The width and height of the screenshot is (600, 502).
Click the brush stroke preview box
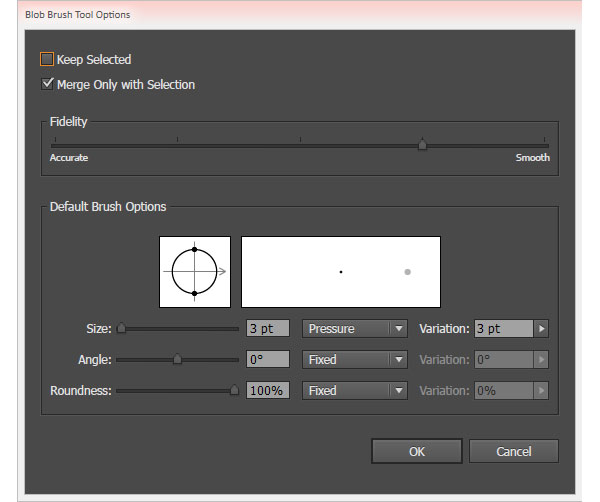(x=341, y=271)
